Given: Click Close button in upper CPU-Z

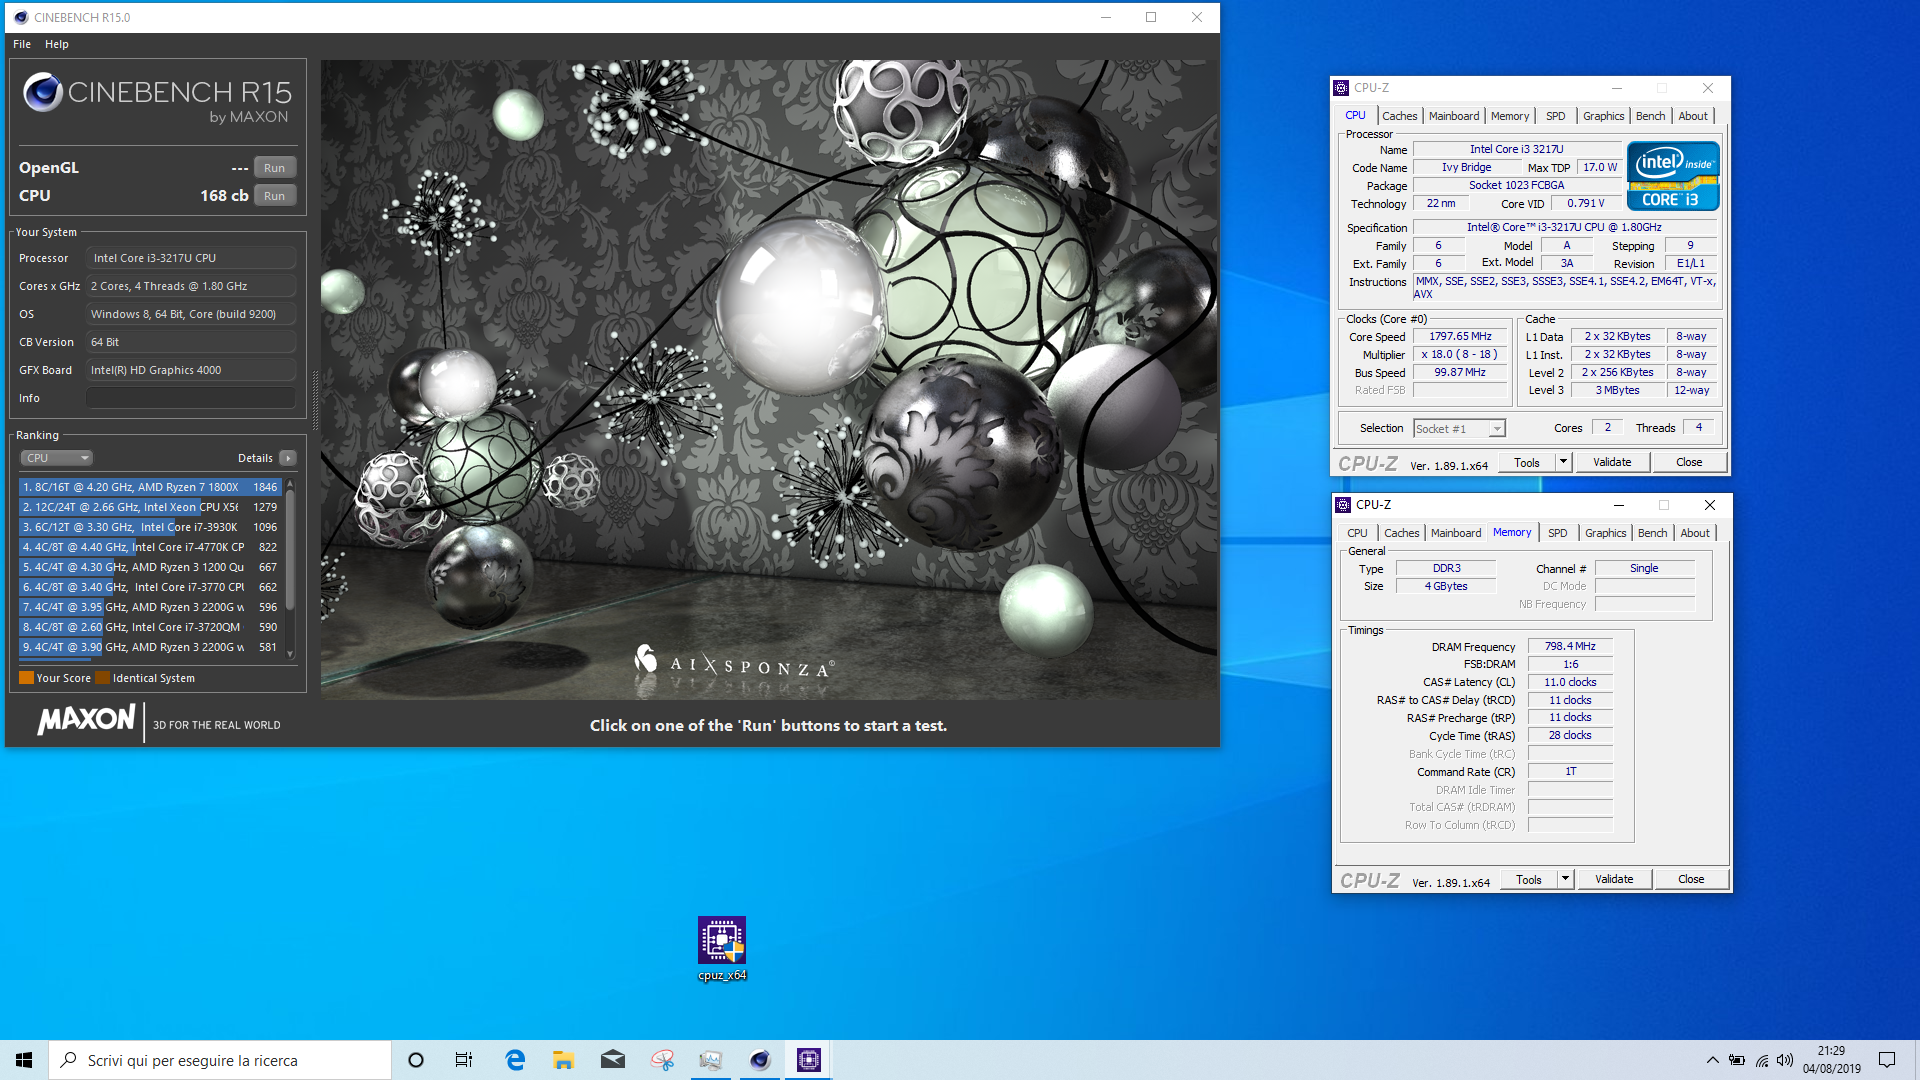Looking at the screenshot, I should [x=1689, y=462].
